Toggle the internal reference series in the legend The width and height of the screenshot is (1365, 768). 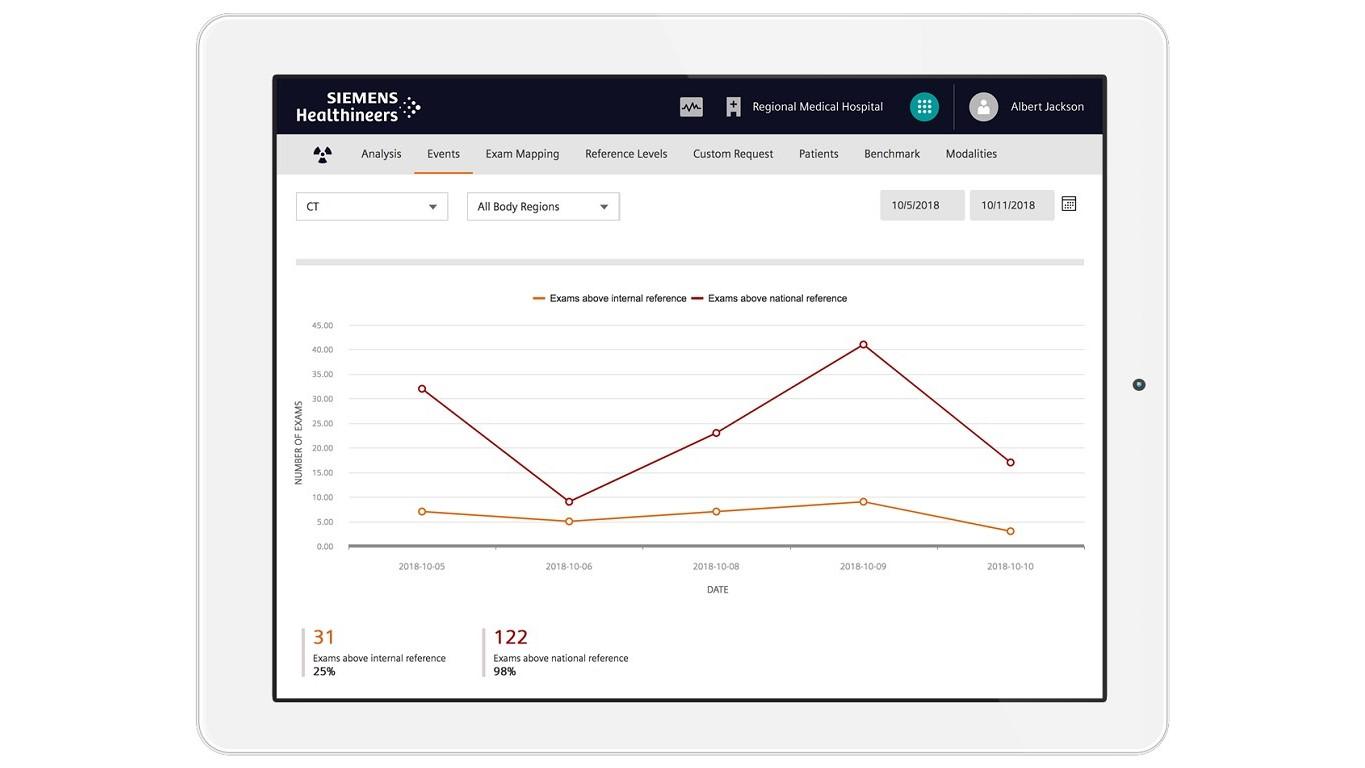pyautogui.click(x=610, y=298)
